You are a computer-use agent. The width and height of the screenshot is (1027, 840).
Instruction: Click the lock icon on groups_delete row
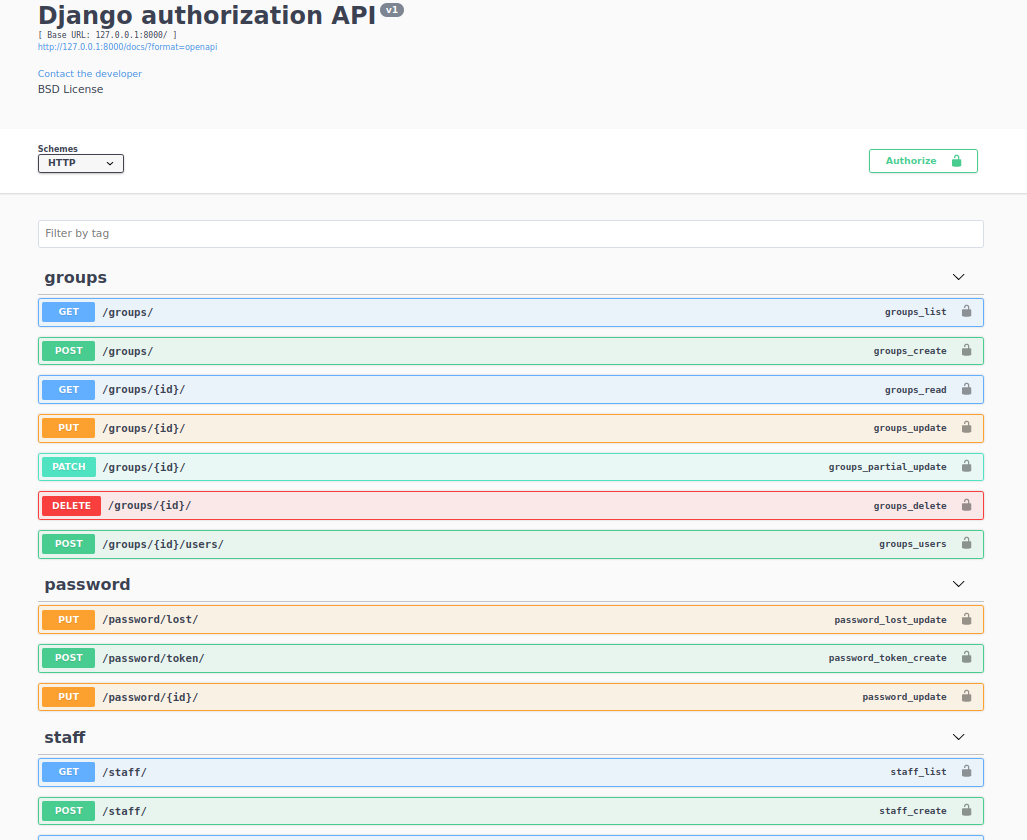pyautogui.click(x=966, y=505)
